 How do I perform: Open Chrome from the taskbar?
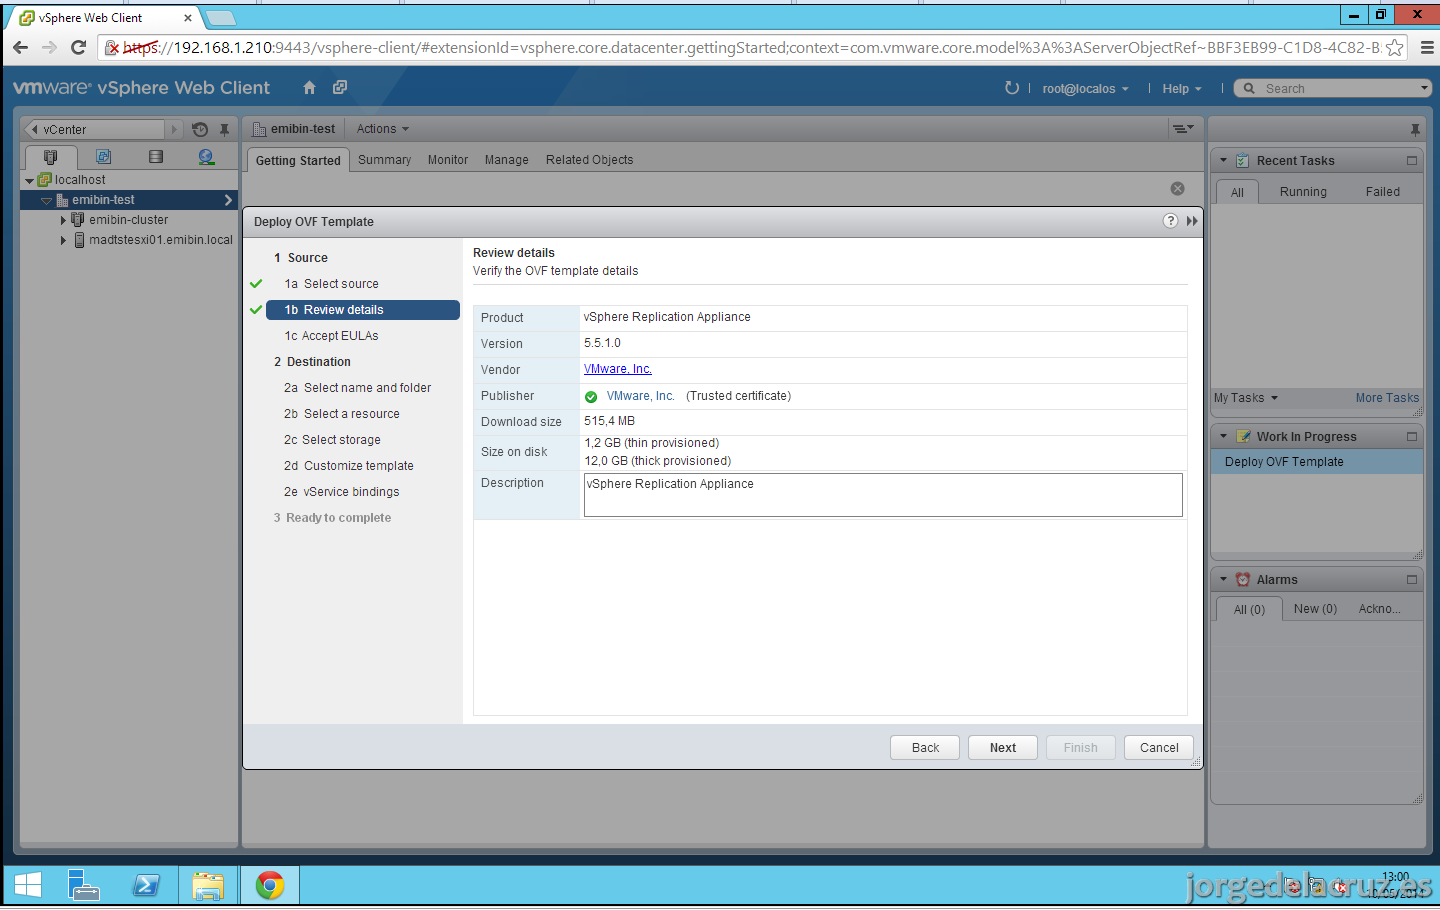click(x=270, y=885)
